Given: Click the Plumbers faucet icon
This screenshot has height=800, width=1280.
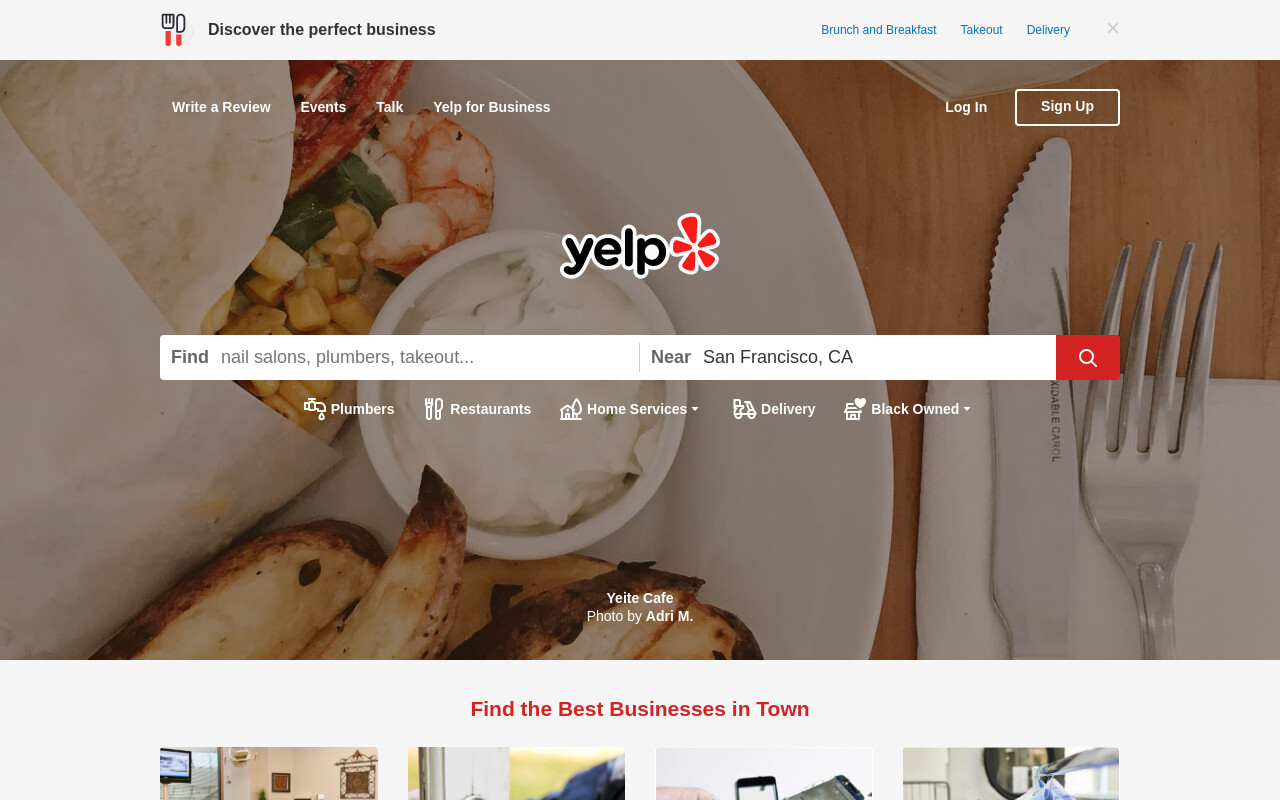Looking at the screenshot, I should 315,408.
